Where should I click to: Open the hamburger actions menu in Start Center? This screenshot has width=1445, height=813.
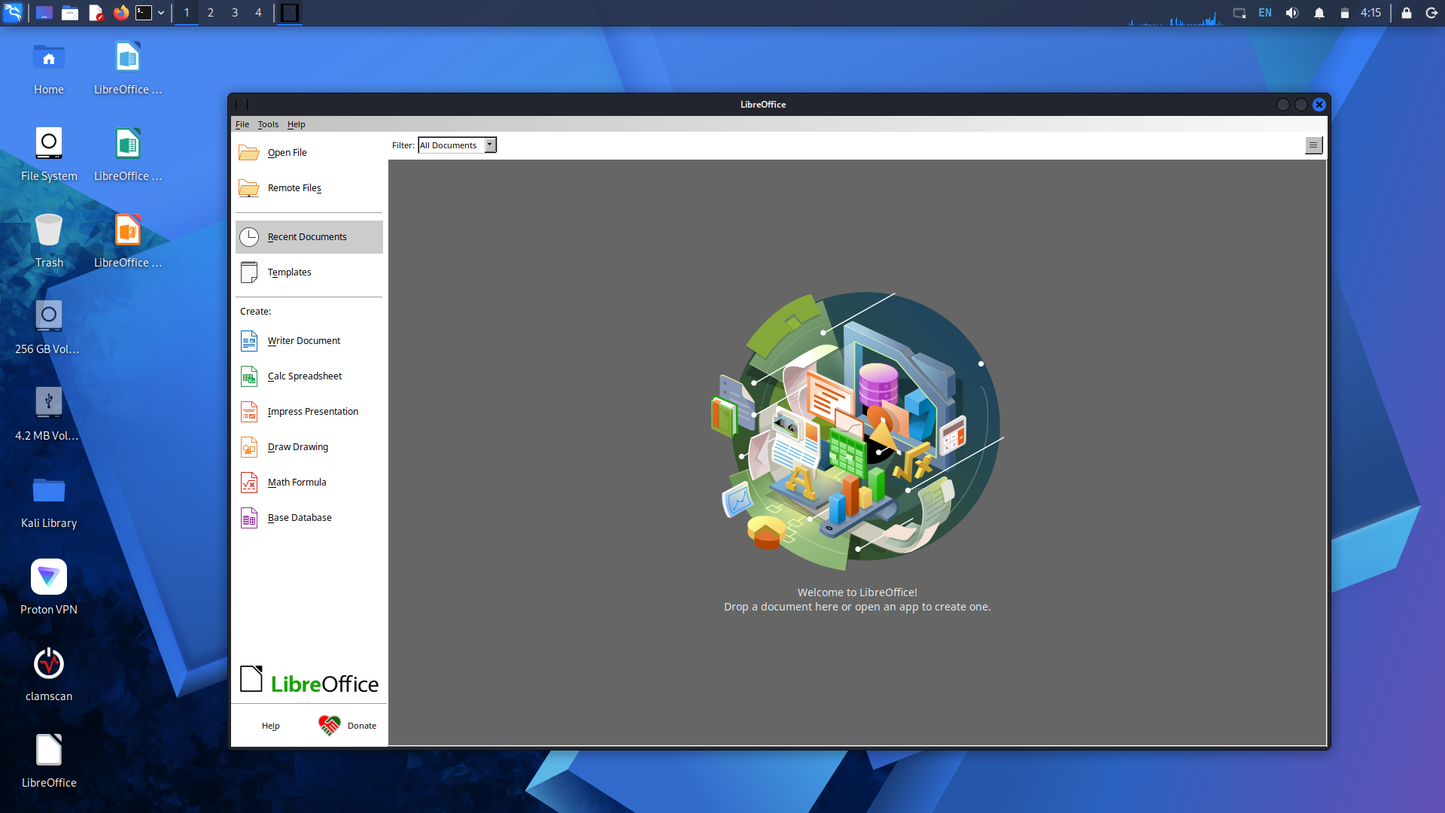[1313, 145]
